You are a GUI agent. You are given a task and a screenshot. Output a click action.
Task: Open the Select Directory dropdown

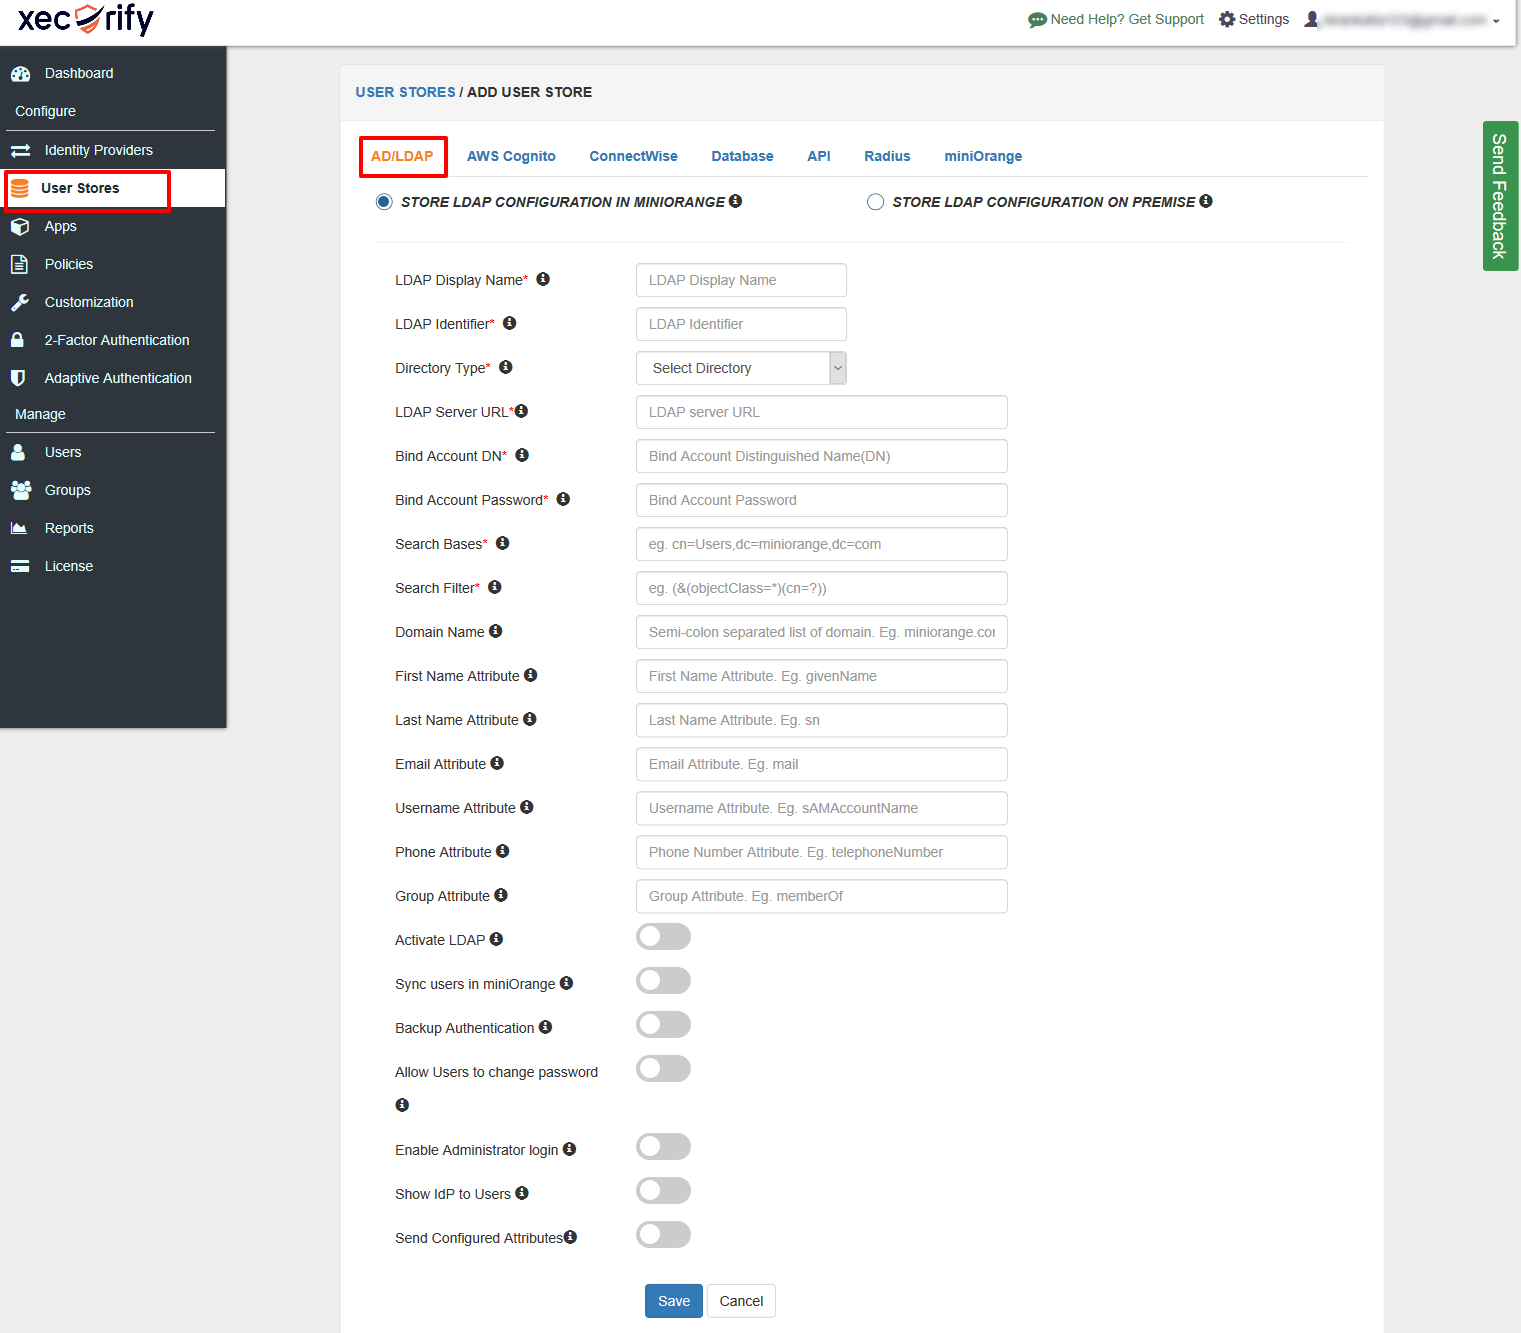[741, 368]
